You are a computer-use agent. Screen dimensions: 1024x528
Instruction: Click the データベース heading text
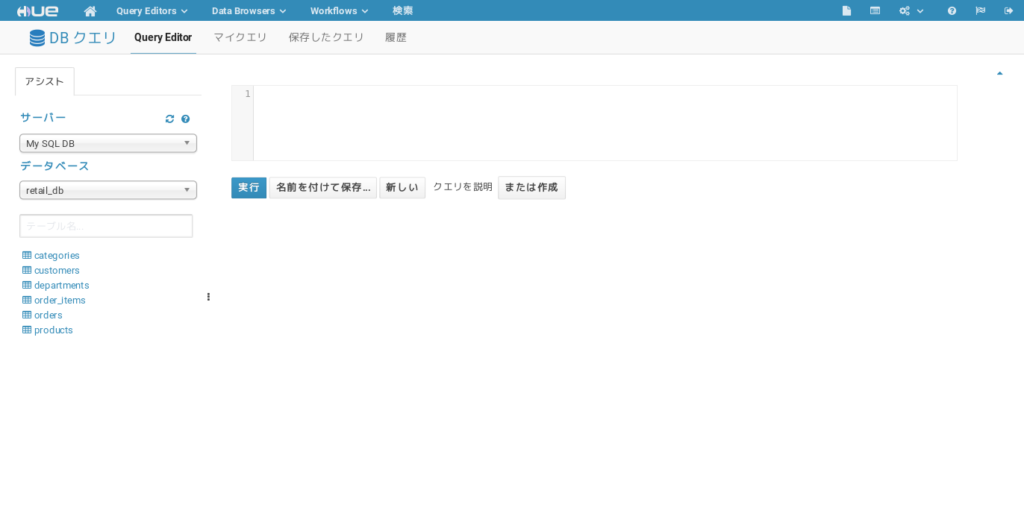pyautogui.click(x=55, y=166)
